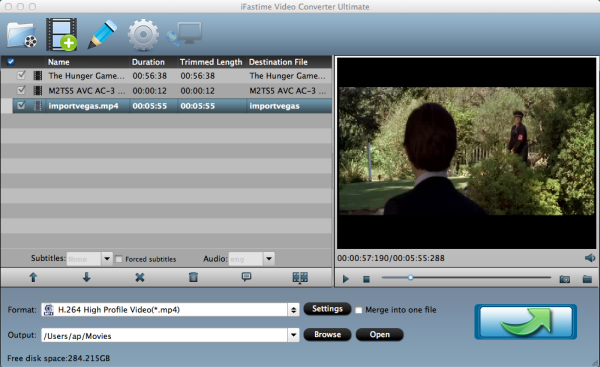Click Free disk space status text
The height and width of the screenshot is (367, 600).
(59, 358)
